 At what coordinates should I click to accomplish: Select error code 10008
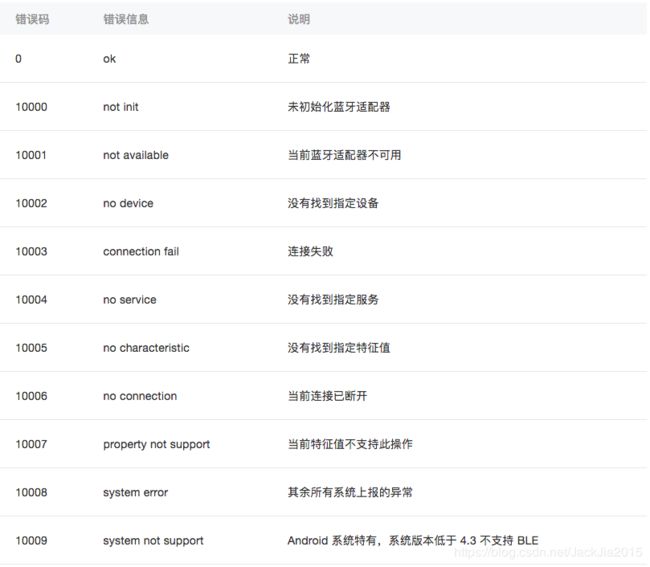(32, 492)
